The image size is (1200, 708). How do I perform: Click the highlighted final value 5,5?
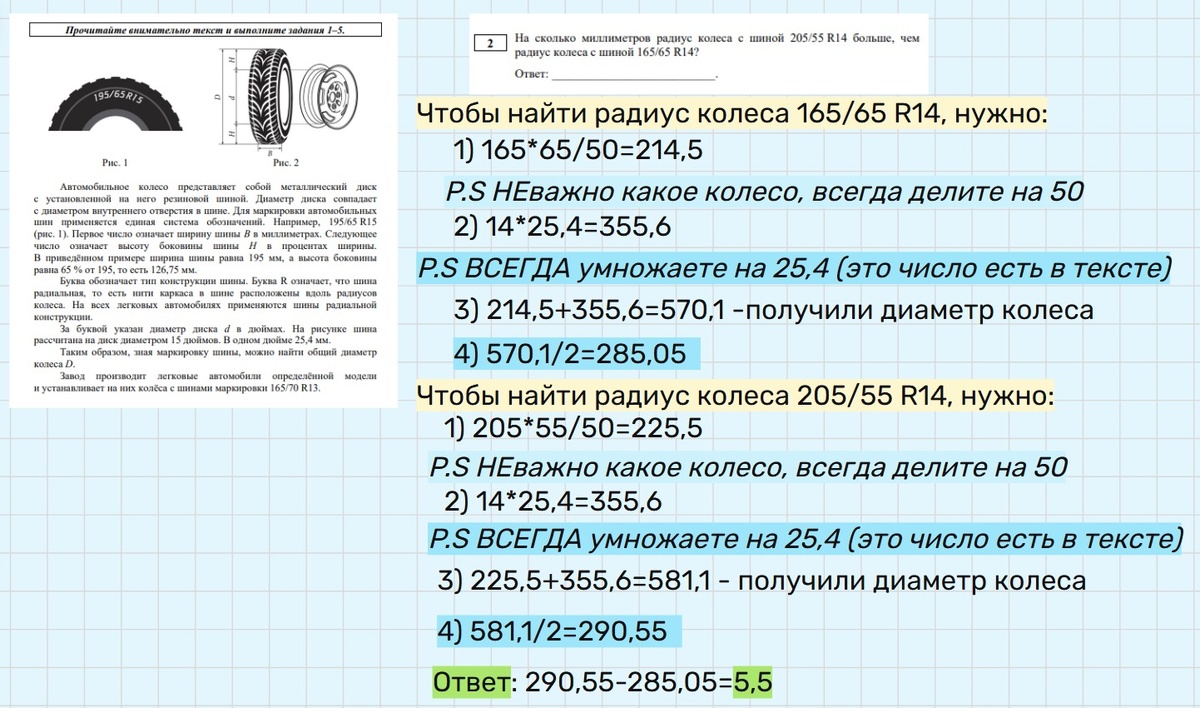[753, 683]
